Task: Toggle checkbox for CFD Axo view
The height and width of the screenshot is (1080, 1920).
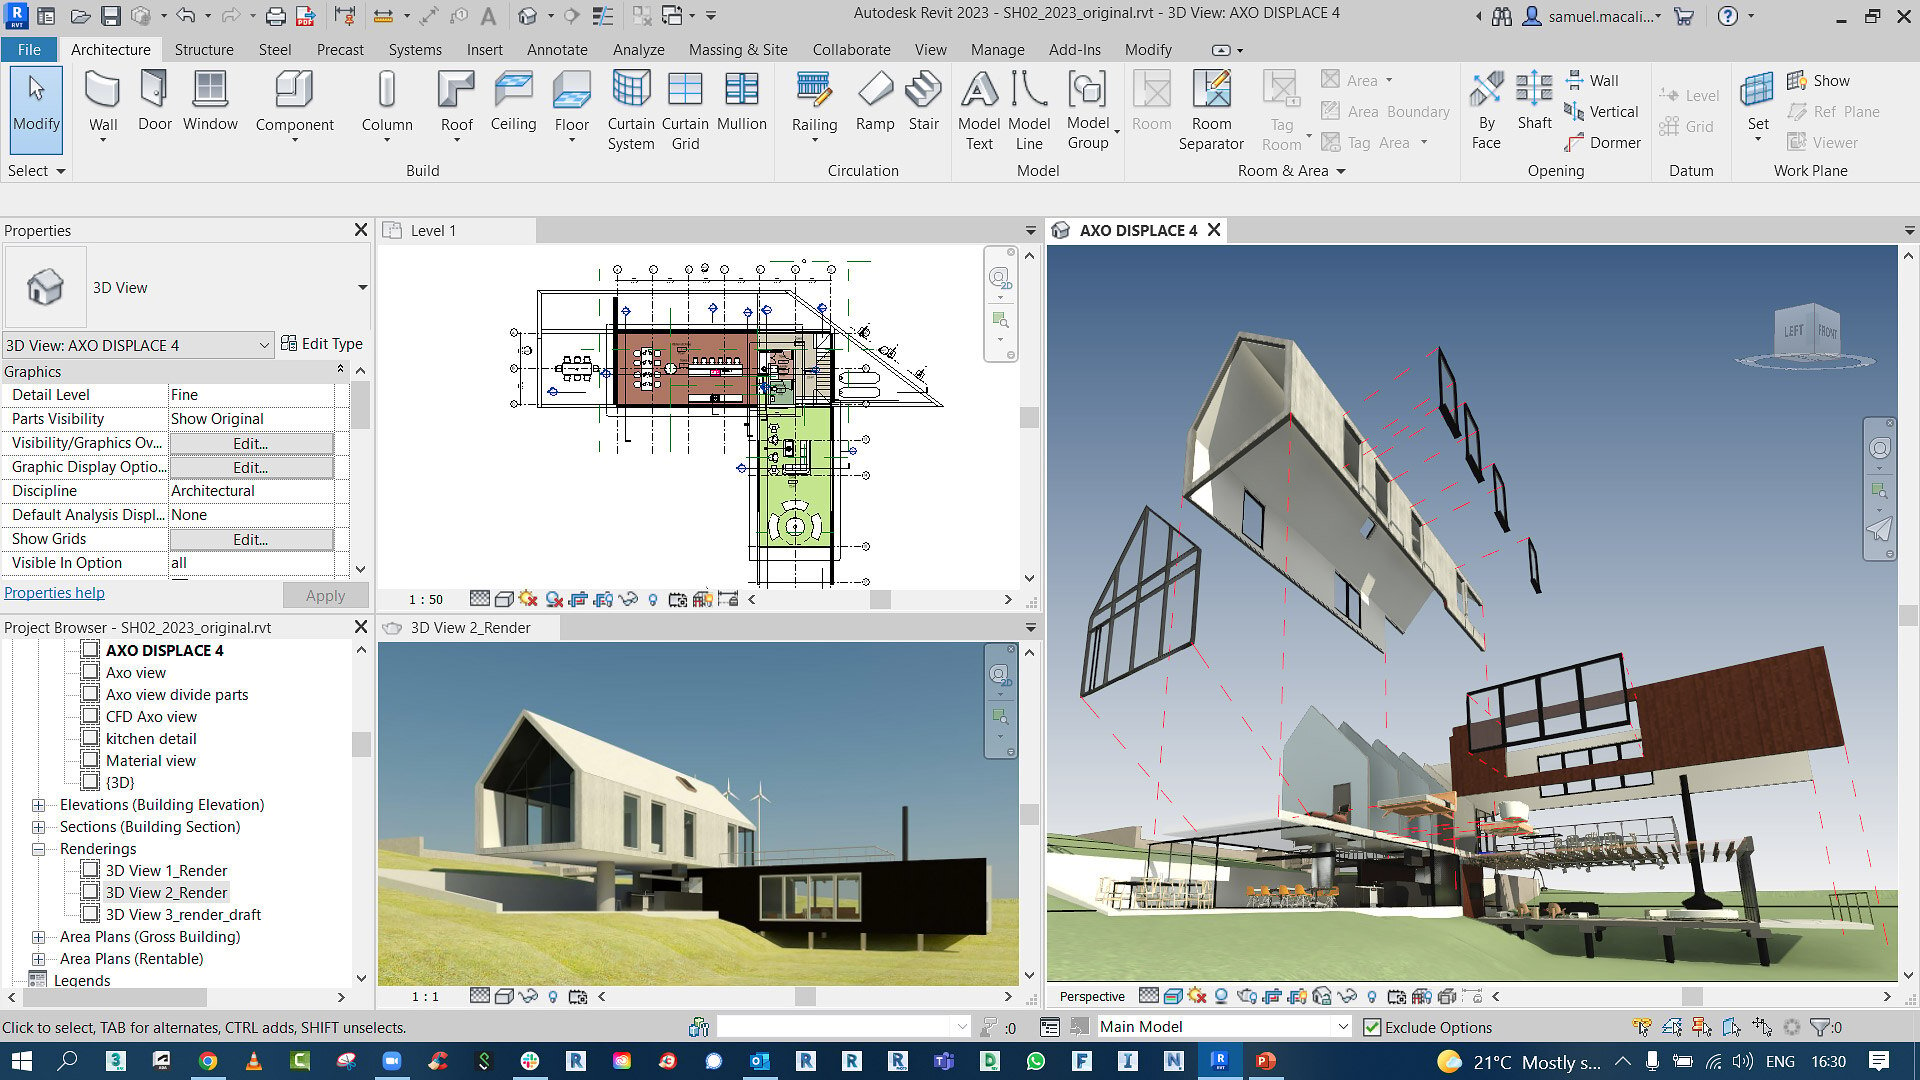Action: (x=91, y=716)
